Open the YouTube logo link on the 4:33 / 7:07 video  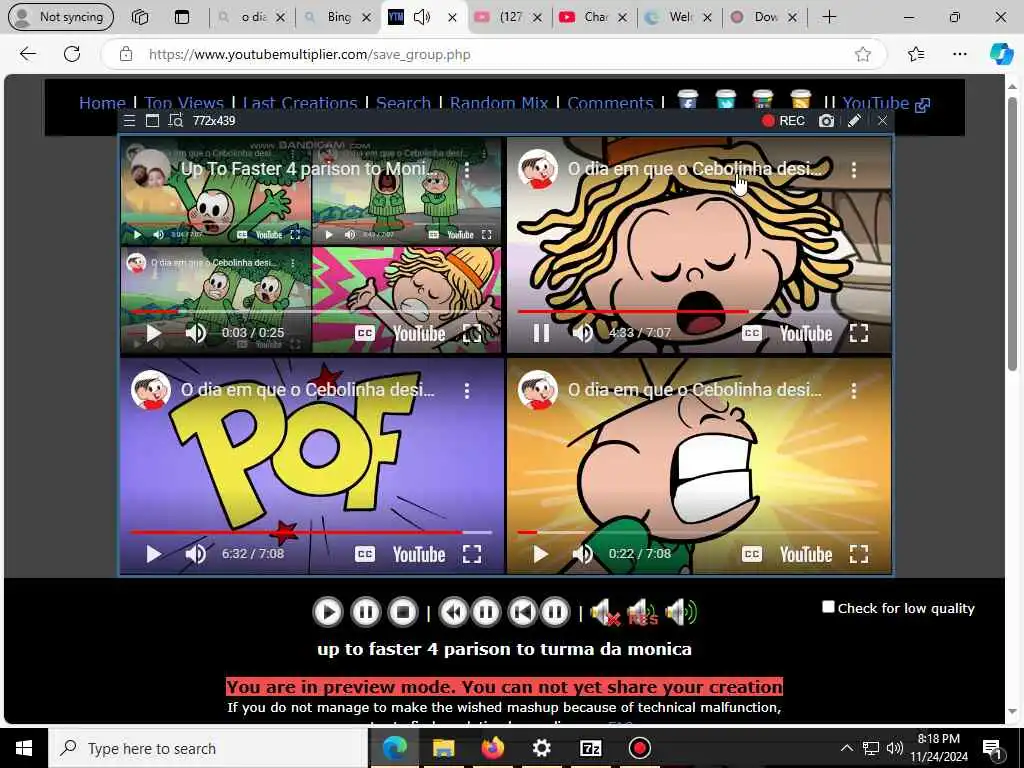coord(806,334)
